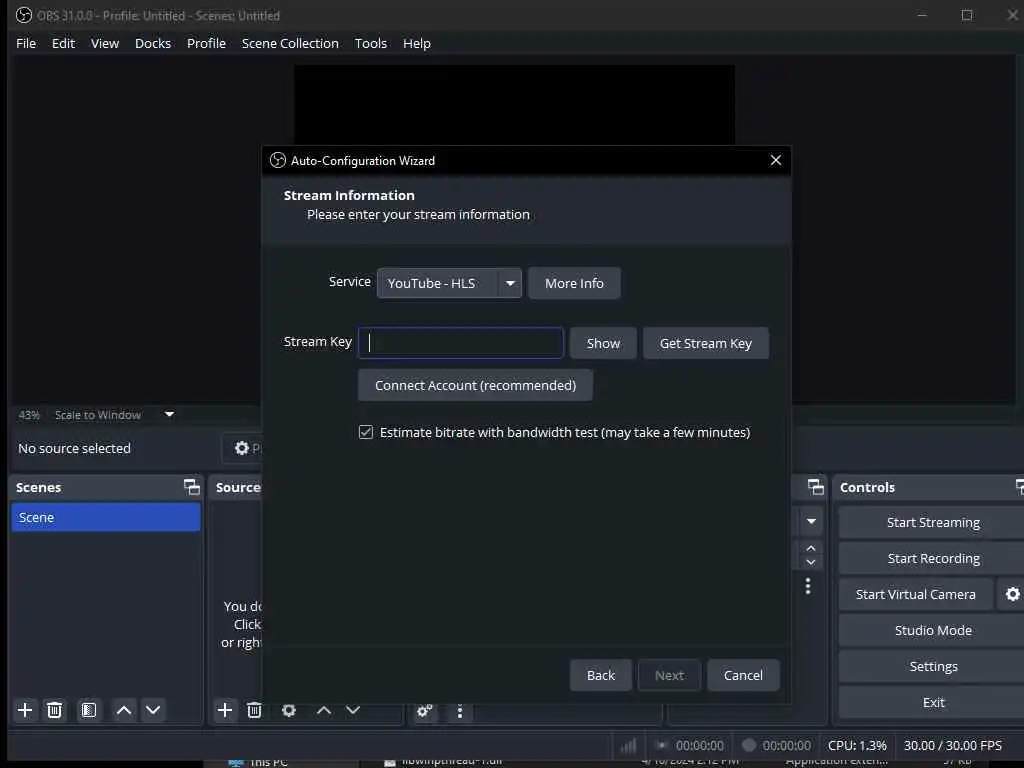Move source up in Sources toolbar
The image size is (1024, 768).
[324, 710]
